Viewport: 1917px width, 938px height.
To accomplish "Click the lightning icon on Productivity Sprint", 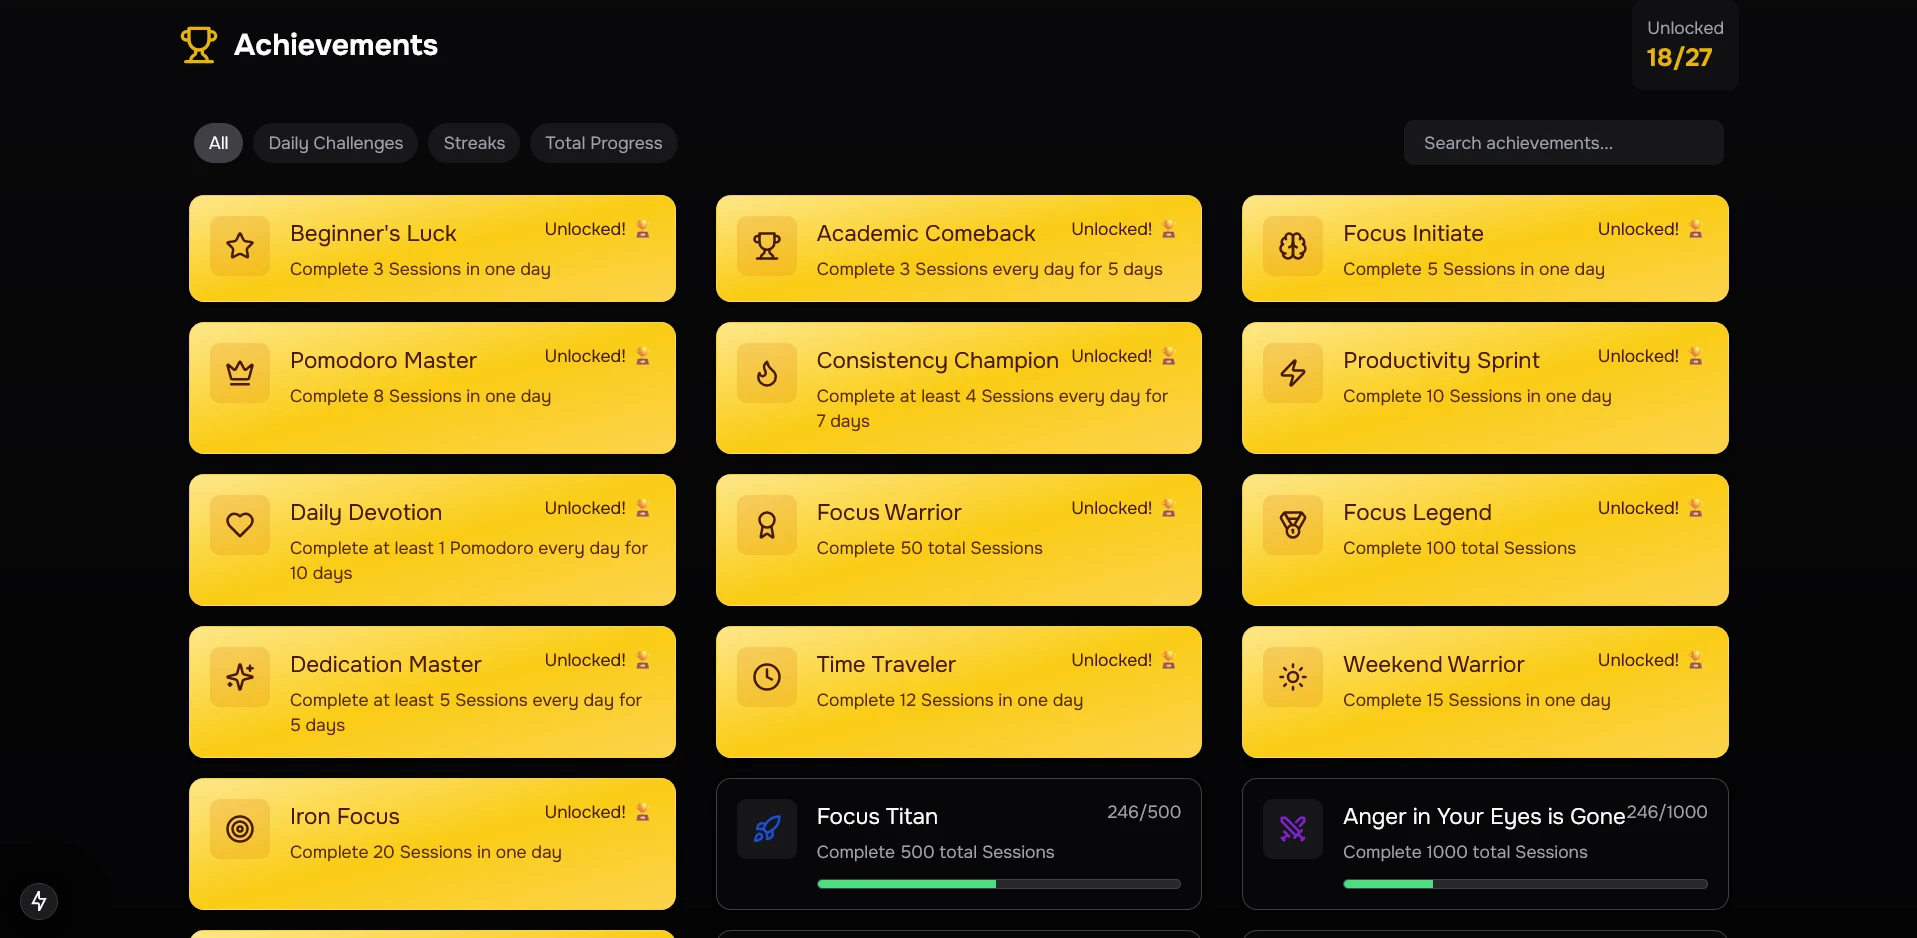I will pyautogui.click(x=1291, y=372).
